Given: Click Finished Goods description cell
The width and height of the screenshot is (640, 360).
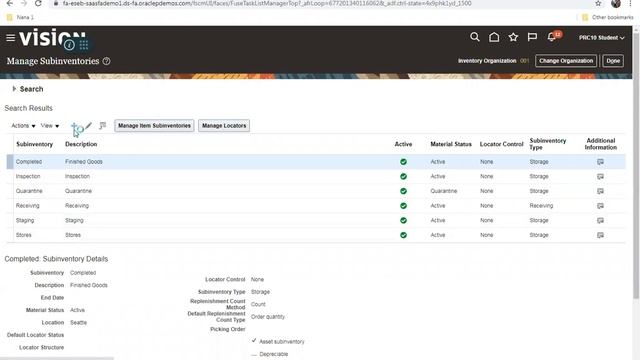Looking at the screenshot, I should pos(84,162).
